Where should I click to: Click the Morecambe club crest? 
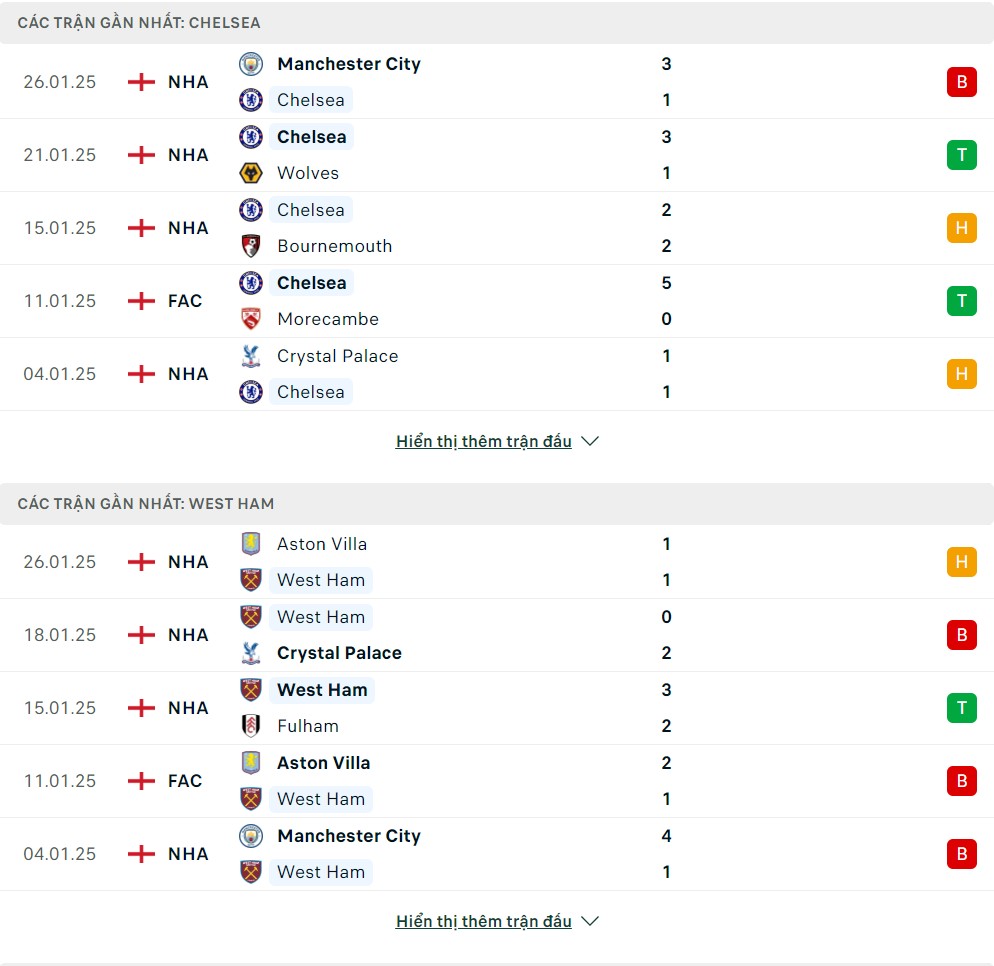251,319
